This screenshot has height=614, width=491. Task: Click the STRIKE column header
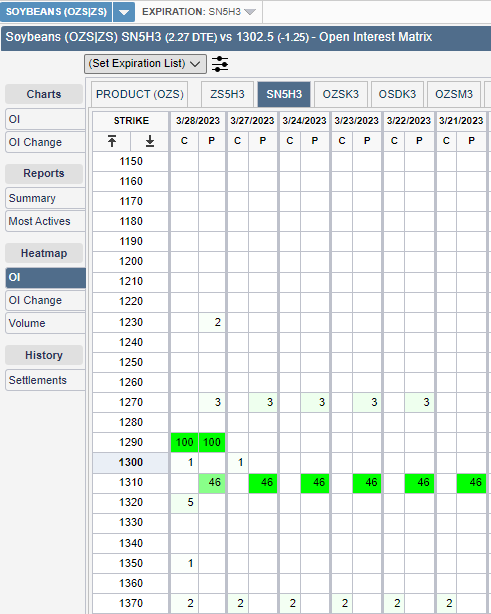click(x=131, y=121)
